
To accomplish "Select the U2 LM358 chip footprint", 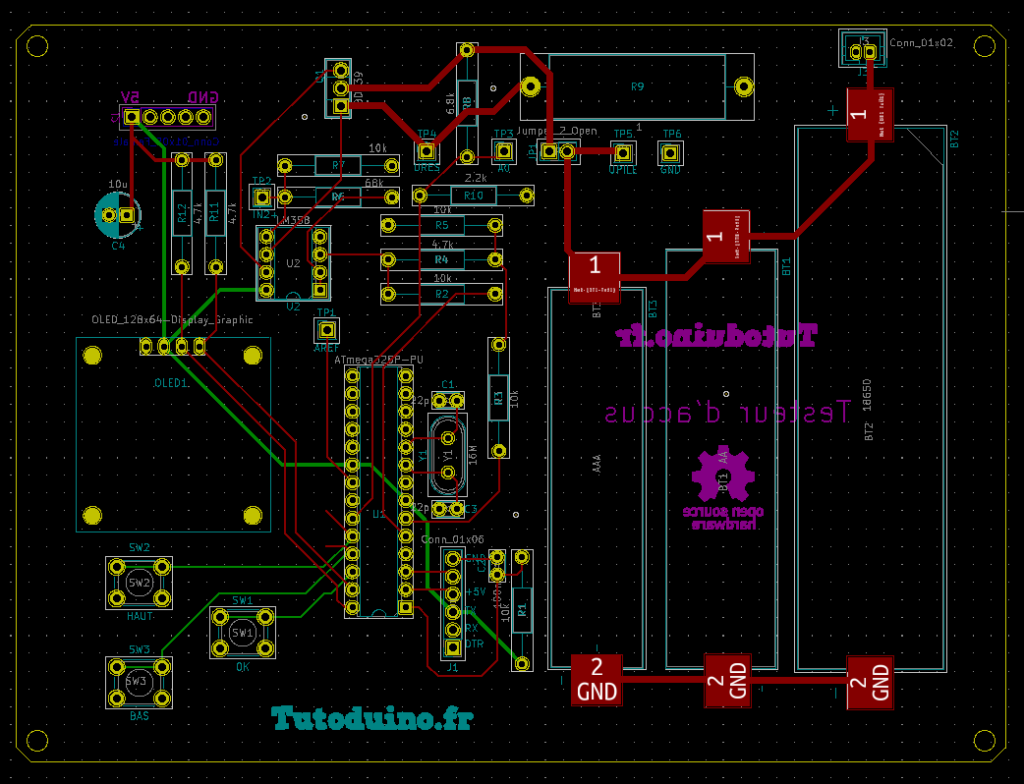I will coord(293,263).
